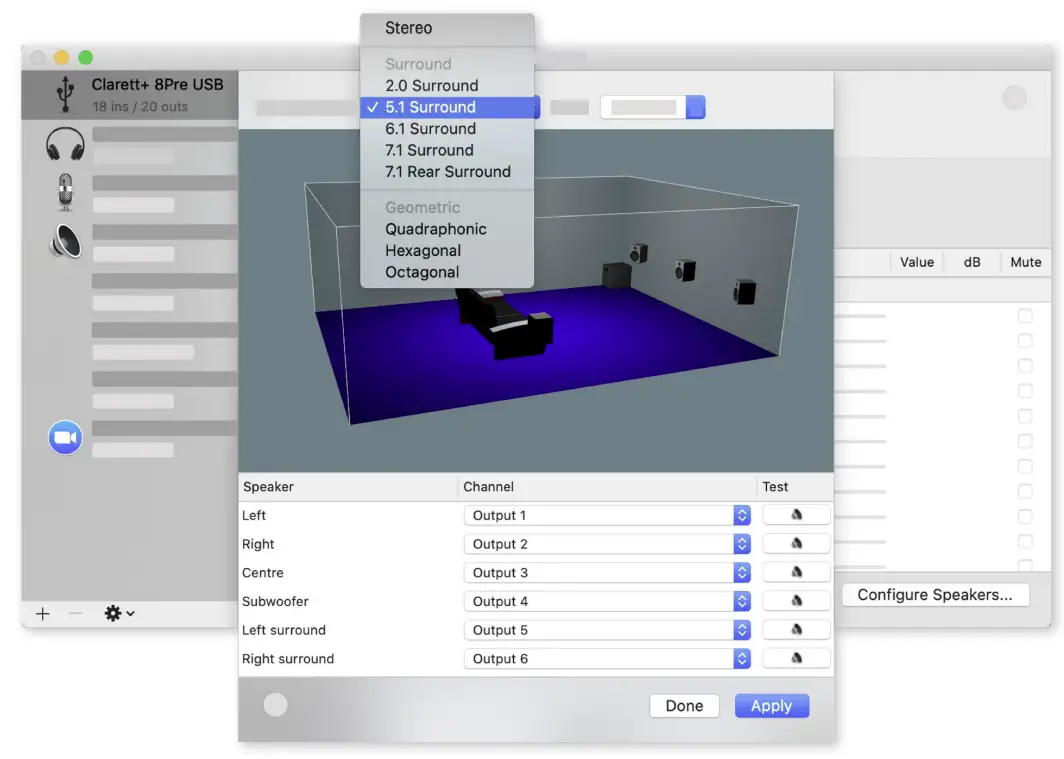Open the blurred popup next to configuration menu
Viewport: 1064px width, 759px height.
pos(653,107)
